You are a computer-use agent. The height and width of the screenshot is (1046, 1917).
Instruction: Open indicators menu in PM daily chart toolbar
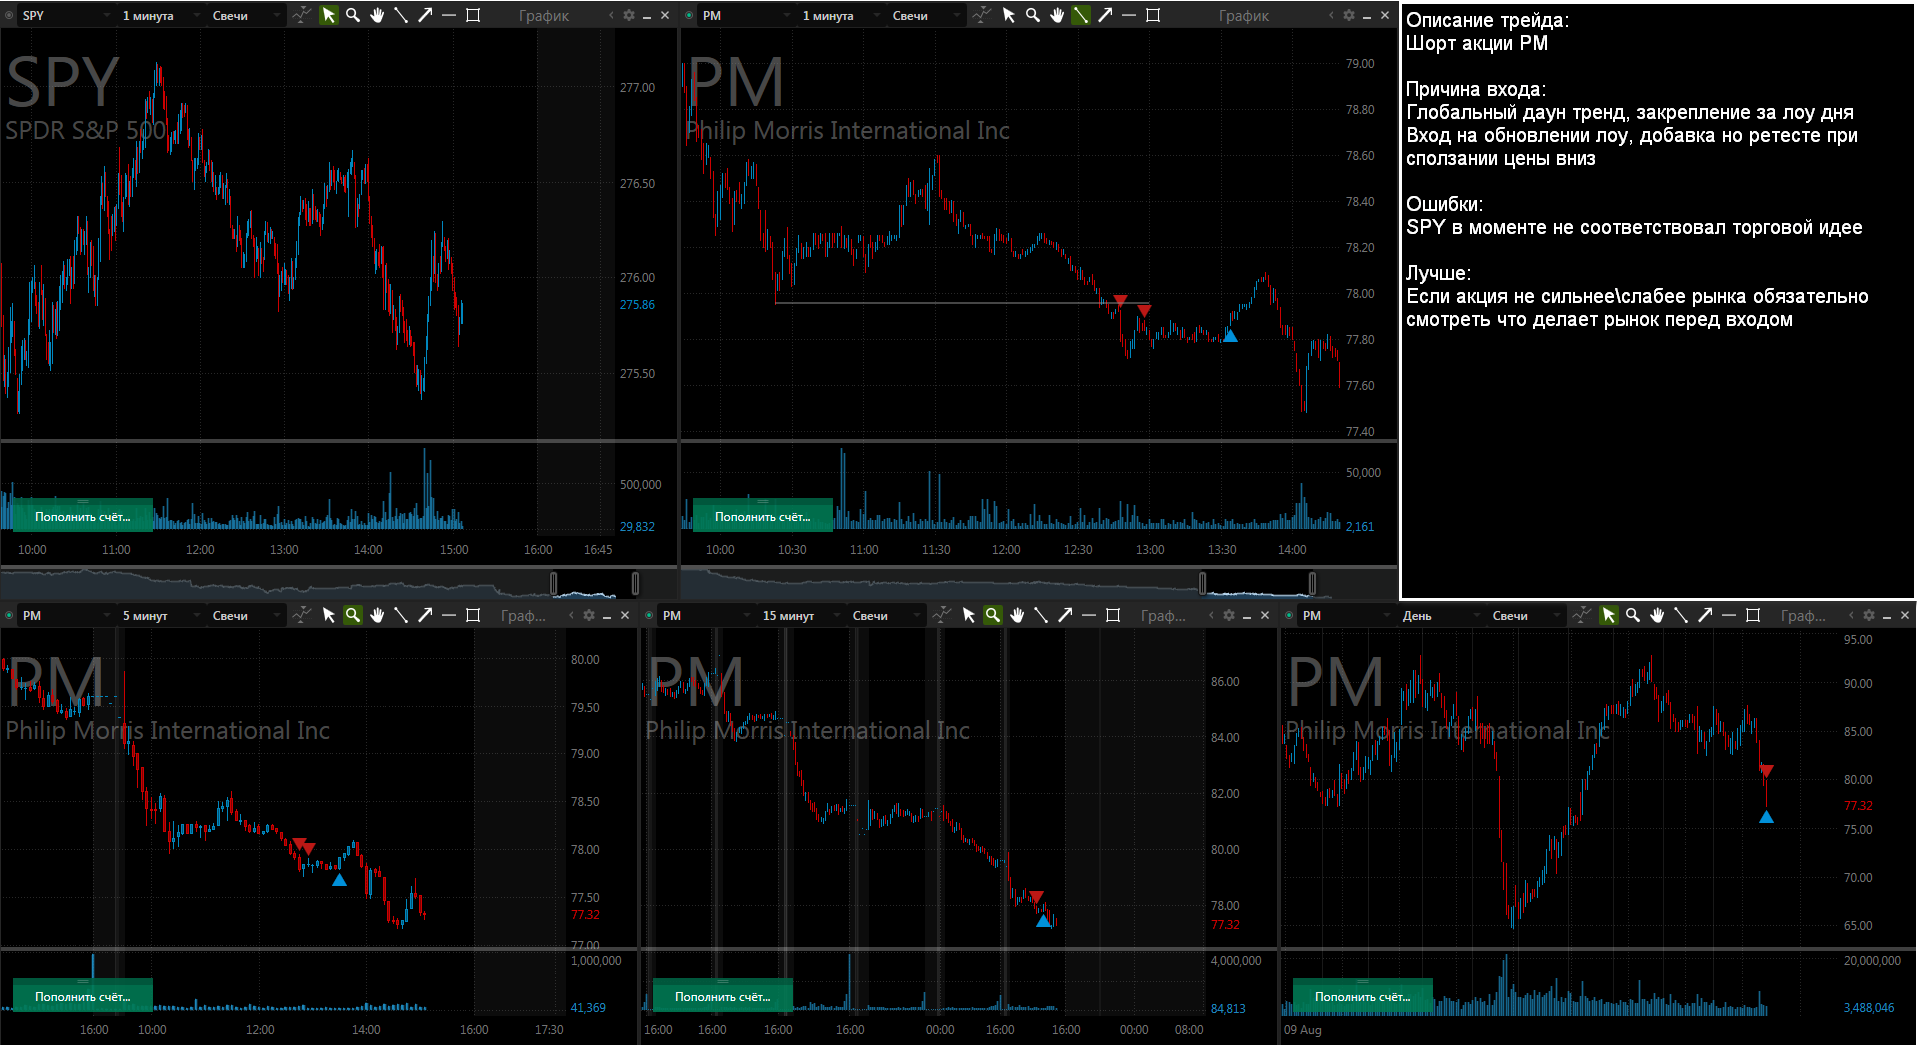tap(1581, 615)
